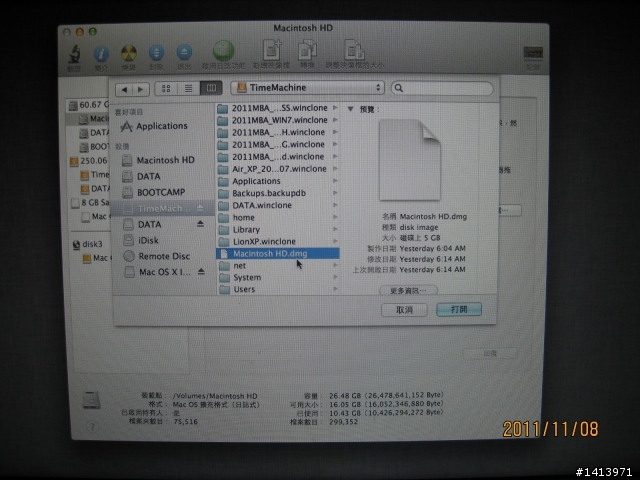Eject the TimeMachine volume

coord(200,208)
